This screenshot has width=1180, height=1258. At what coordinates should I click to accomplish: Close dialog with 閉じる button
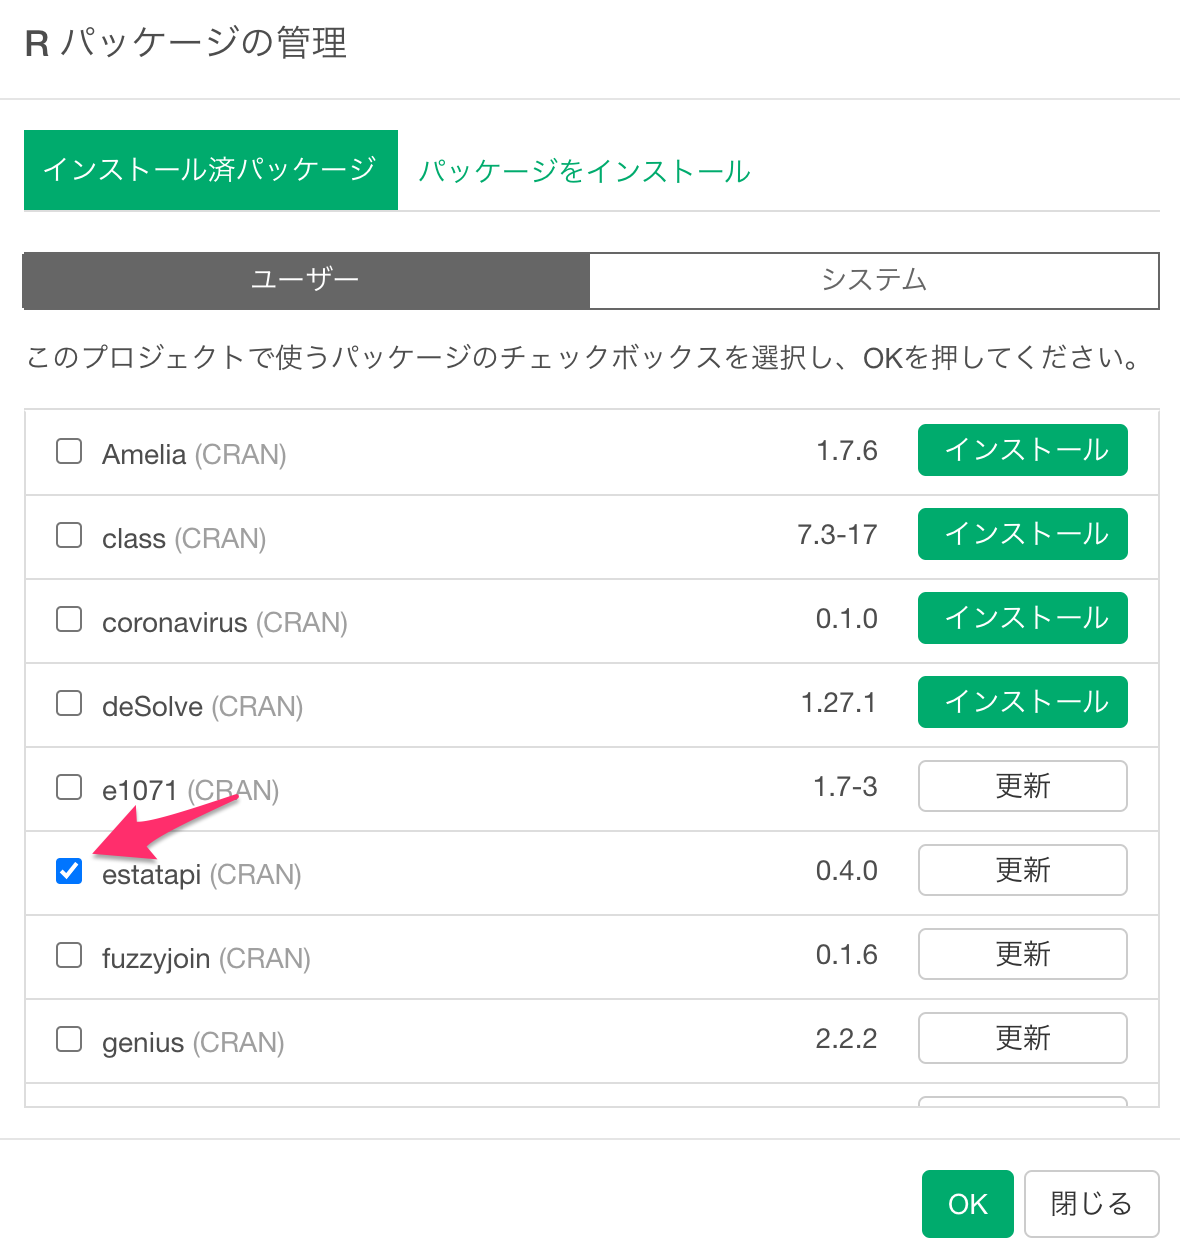click(x=1091, y=1204)
